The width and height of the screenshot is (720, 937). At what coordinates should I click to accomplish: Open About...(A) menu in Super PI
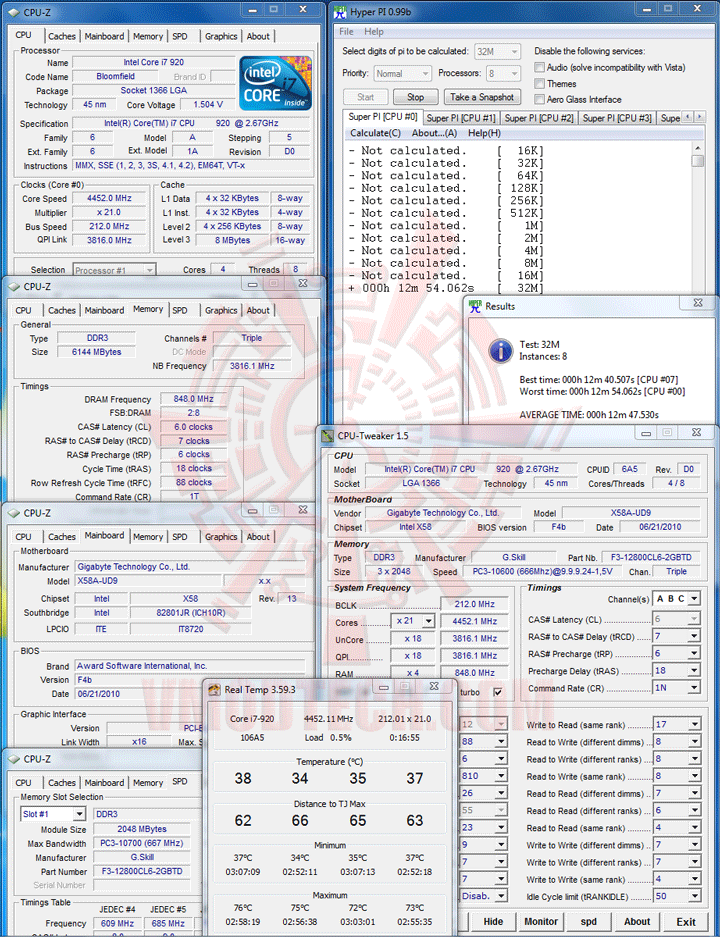point(434,133)
